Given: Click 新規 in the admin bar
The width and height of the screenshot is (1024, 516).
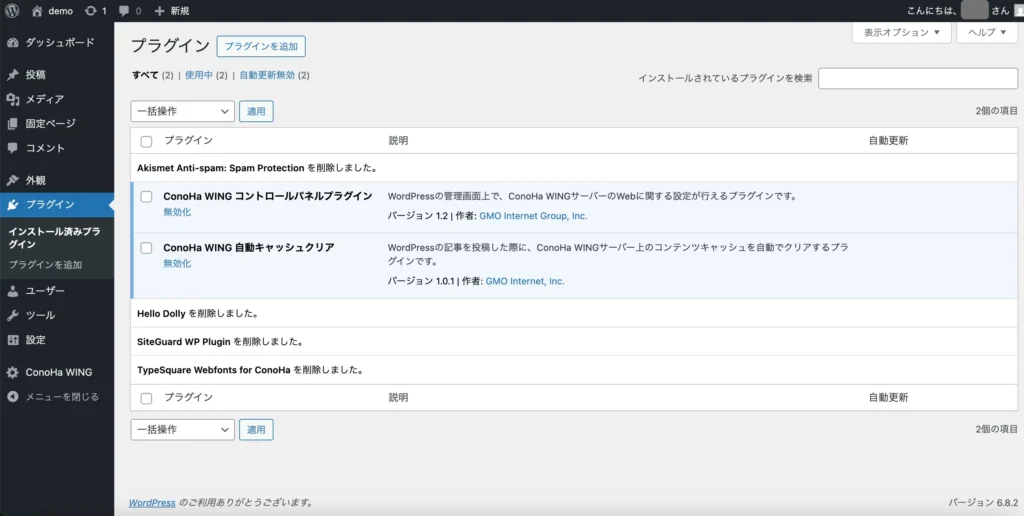Looking at the screenshot, I should coord(180,11).
